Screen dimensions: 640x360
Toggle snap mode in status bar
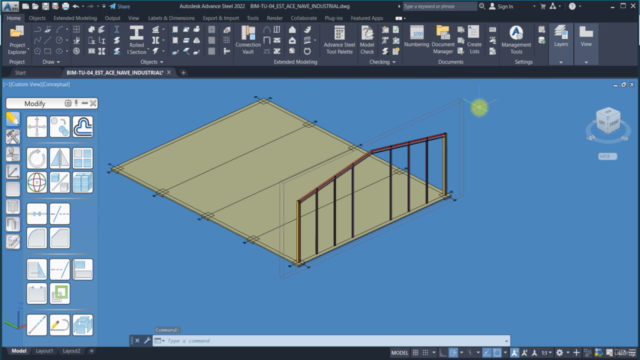425,353
